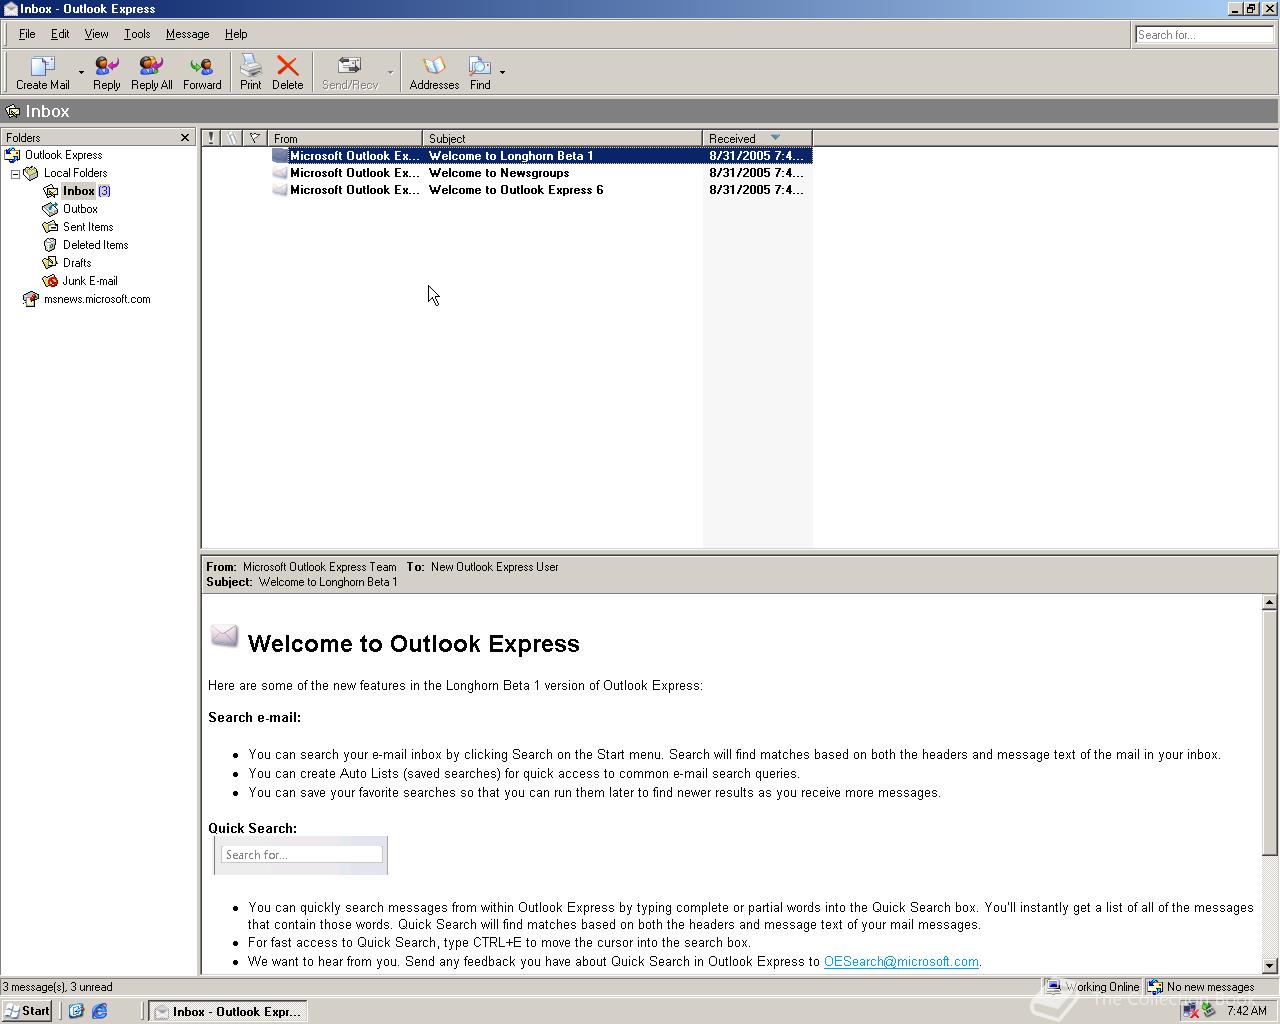Open the Find dropdown arrow

point(502,73)
